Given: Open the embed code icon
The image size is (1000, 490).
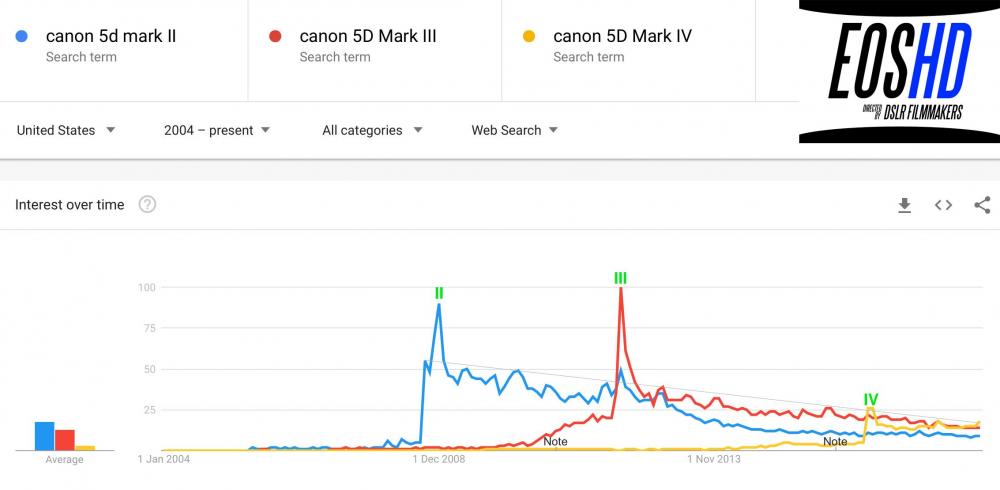Looking at the screenshot, I should point(943,205).
